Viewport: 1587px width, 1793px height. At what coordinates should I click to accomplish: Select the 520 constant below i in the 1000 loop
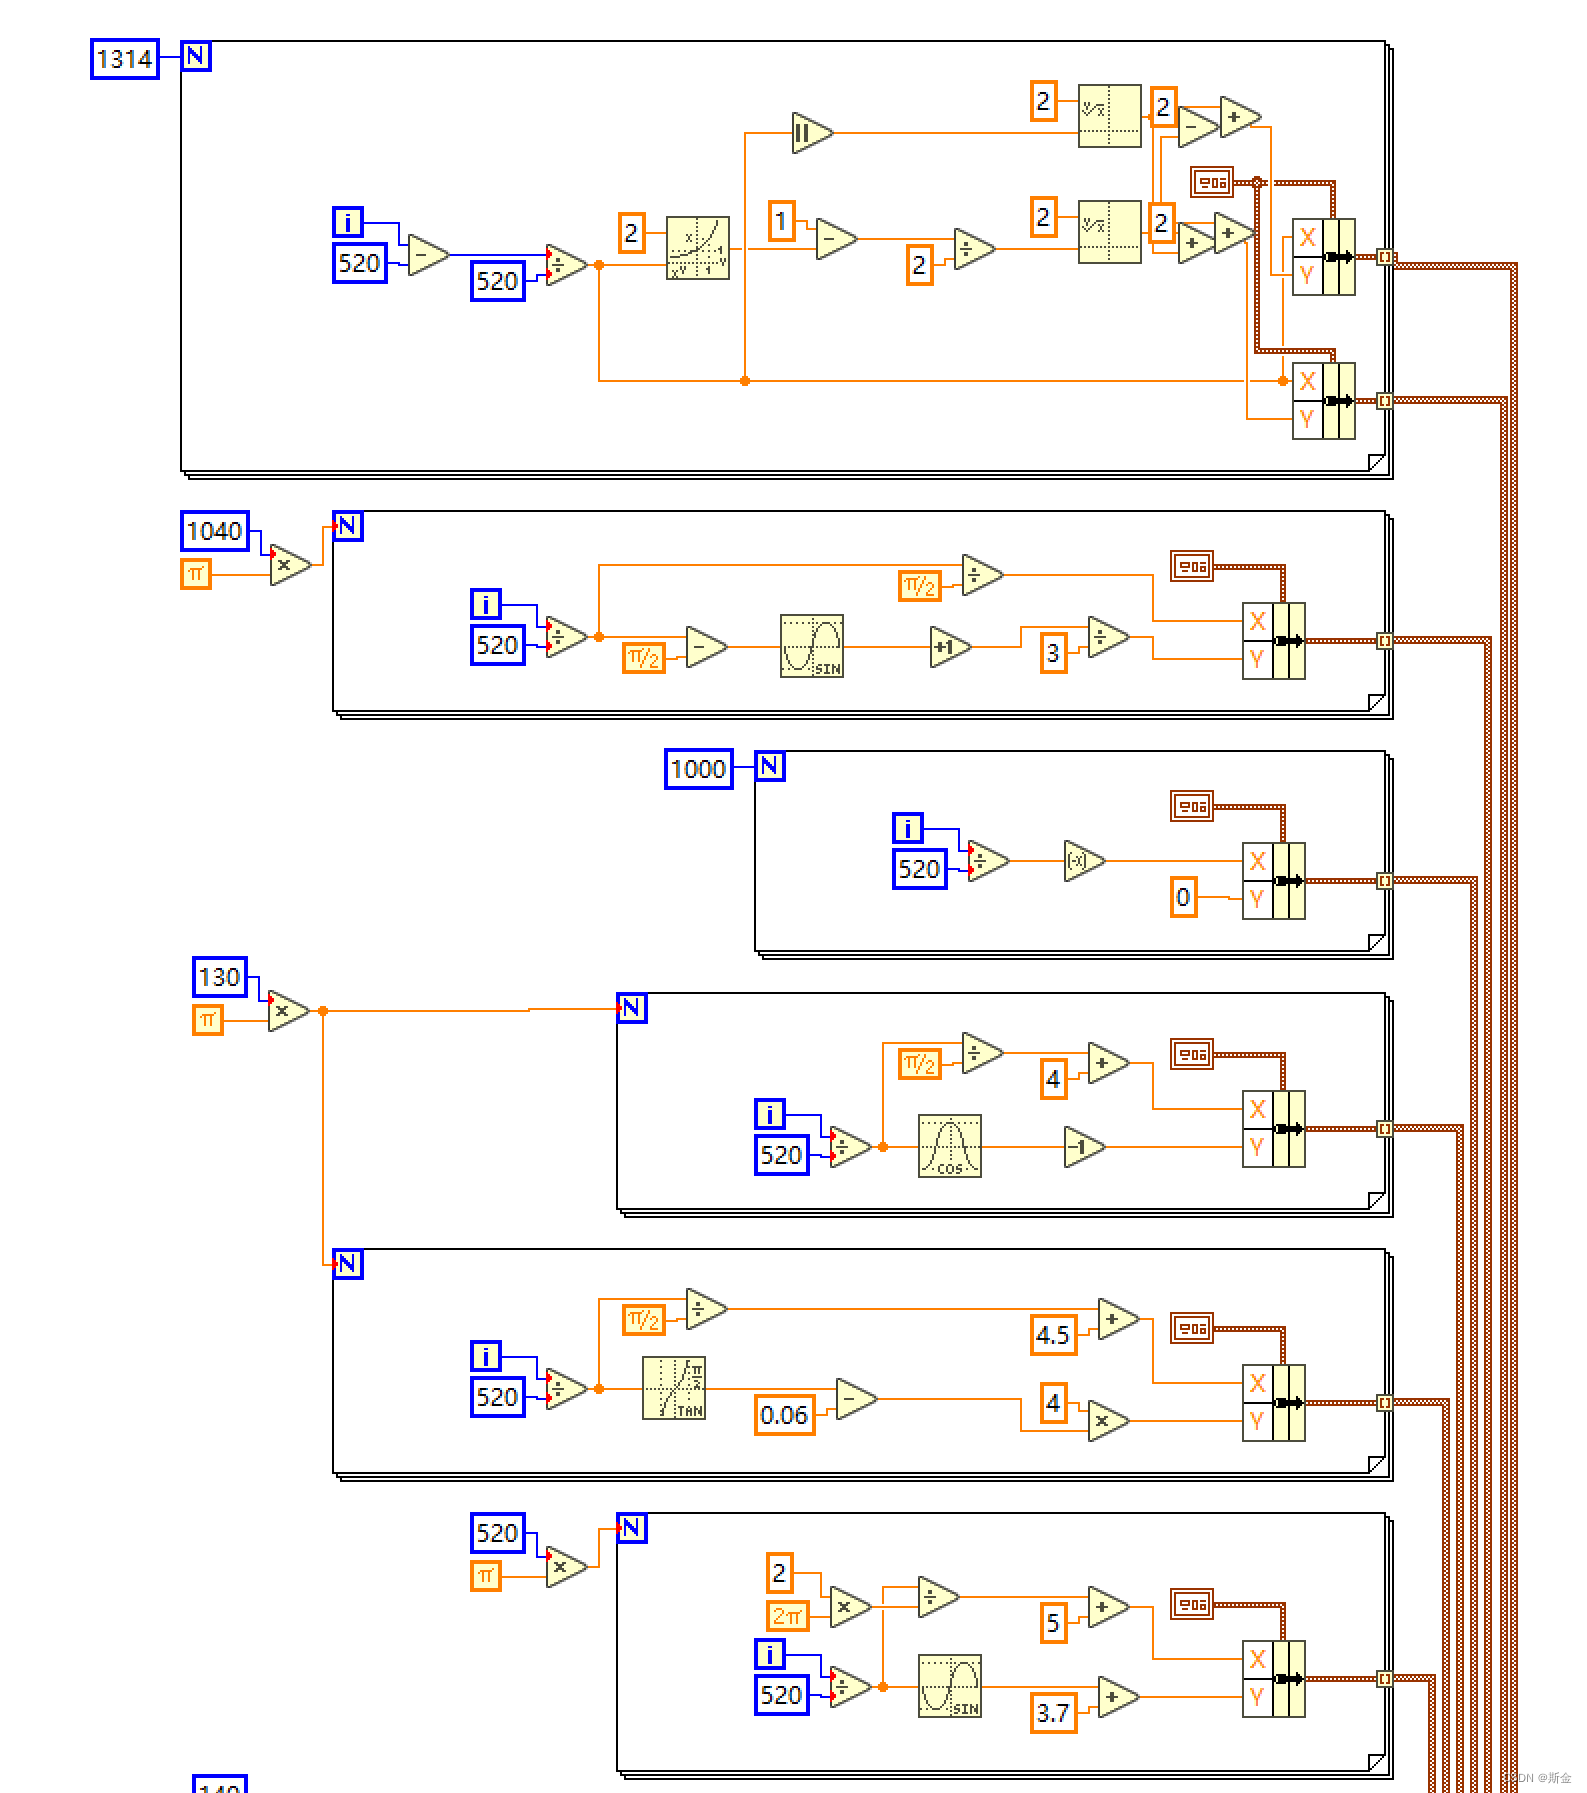pyautogui.click(x=919, y=869)
